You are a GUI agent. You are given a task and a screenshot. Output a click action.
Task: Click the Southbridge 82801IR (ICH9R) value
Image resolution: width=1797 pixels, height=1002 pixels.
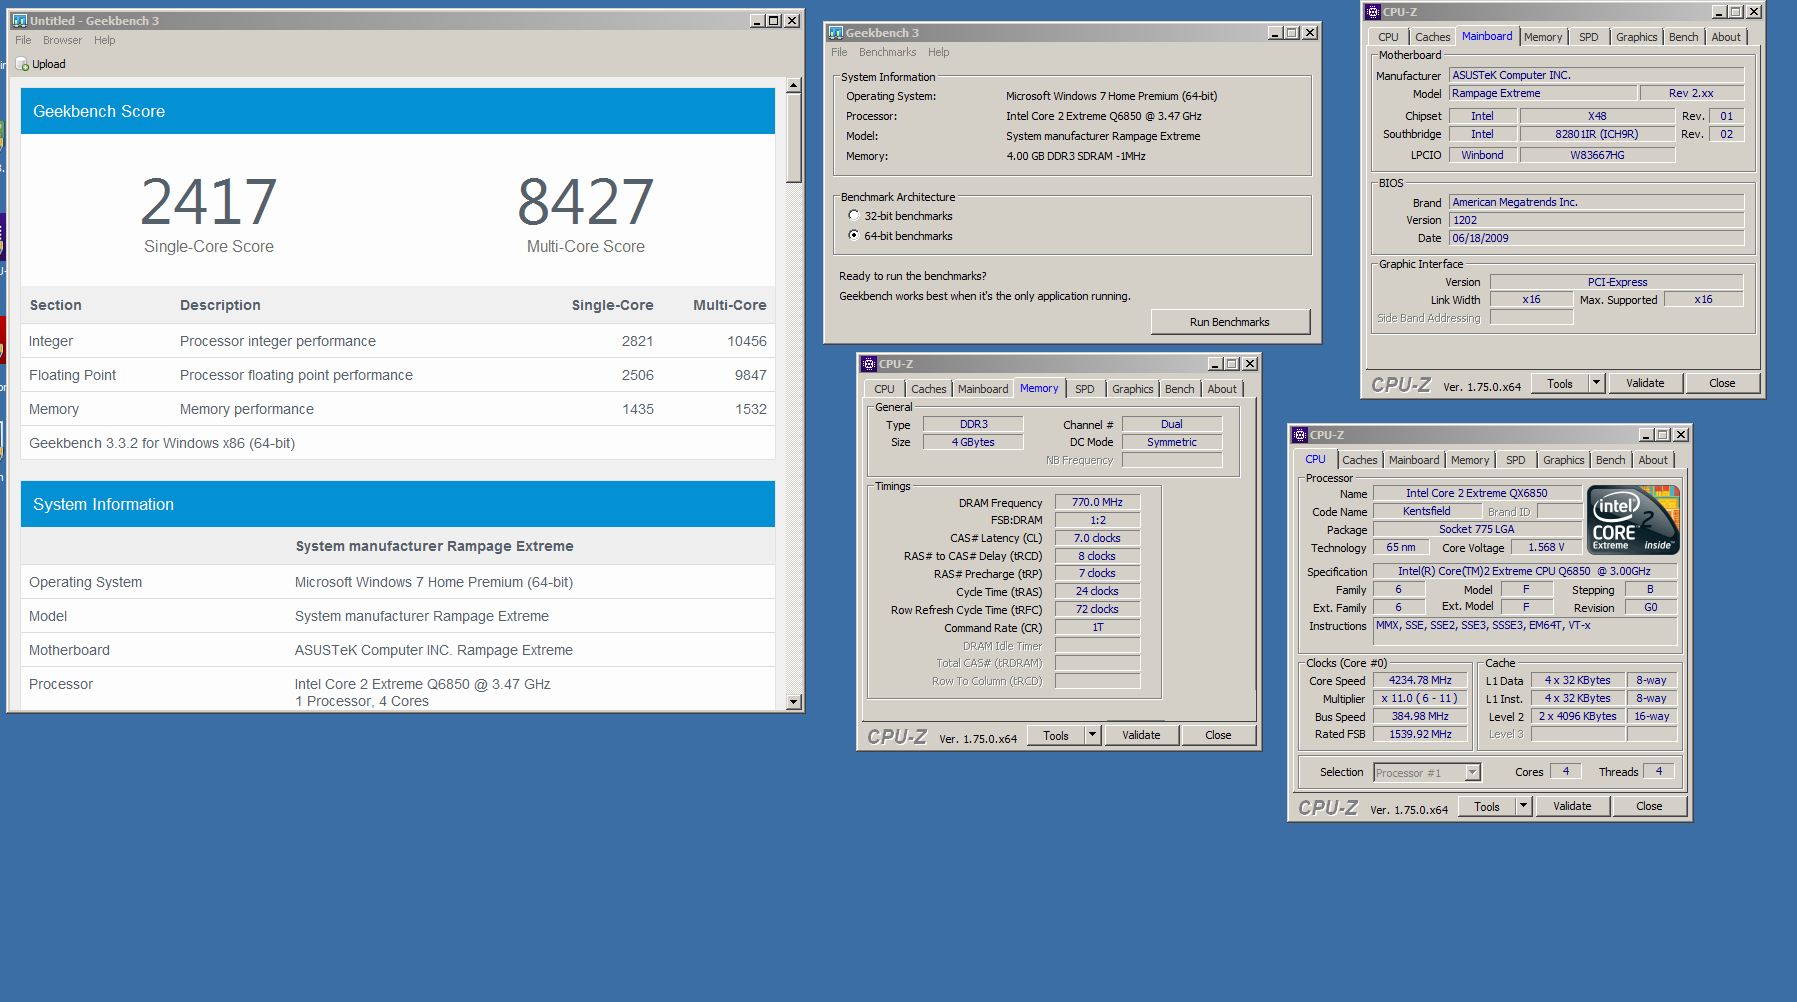pyautogui.click(x=1597, y=134)
